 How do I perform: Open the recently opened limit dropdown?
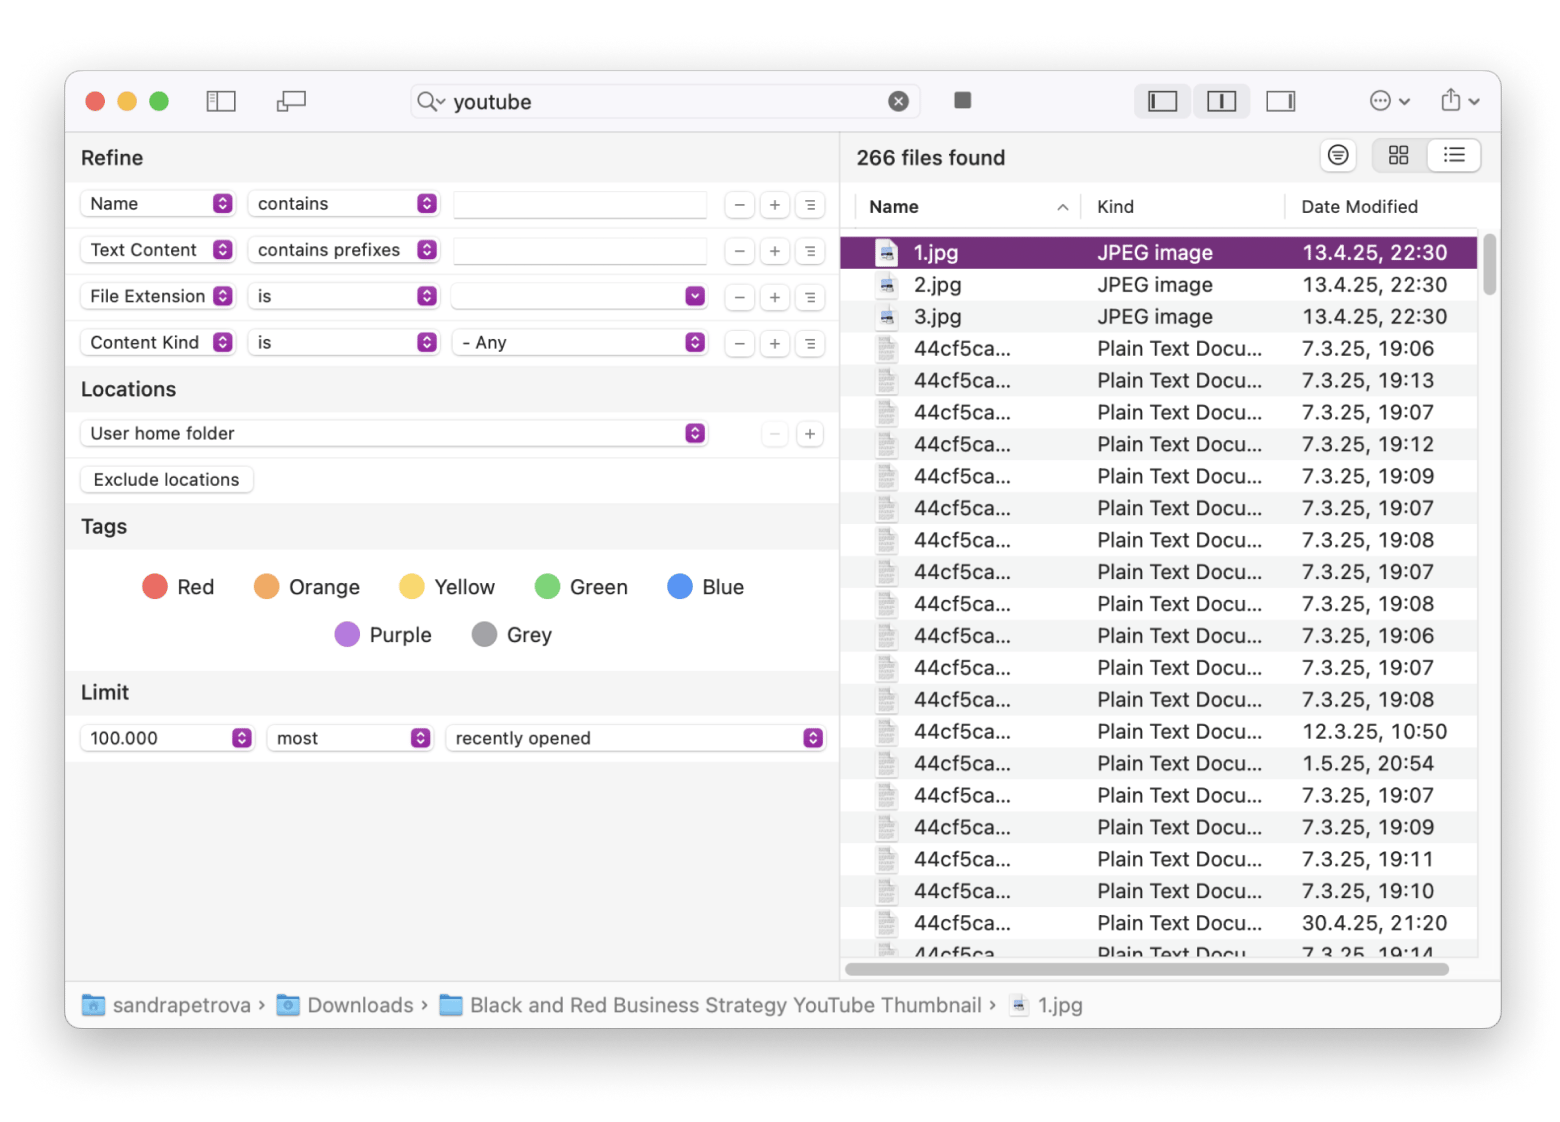(637, 738)
